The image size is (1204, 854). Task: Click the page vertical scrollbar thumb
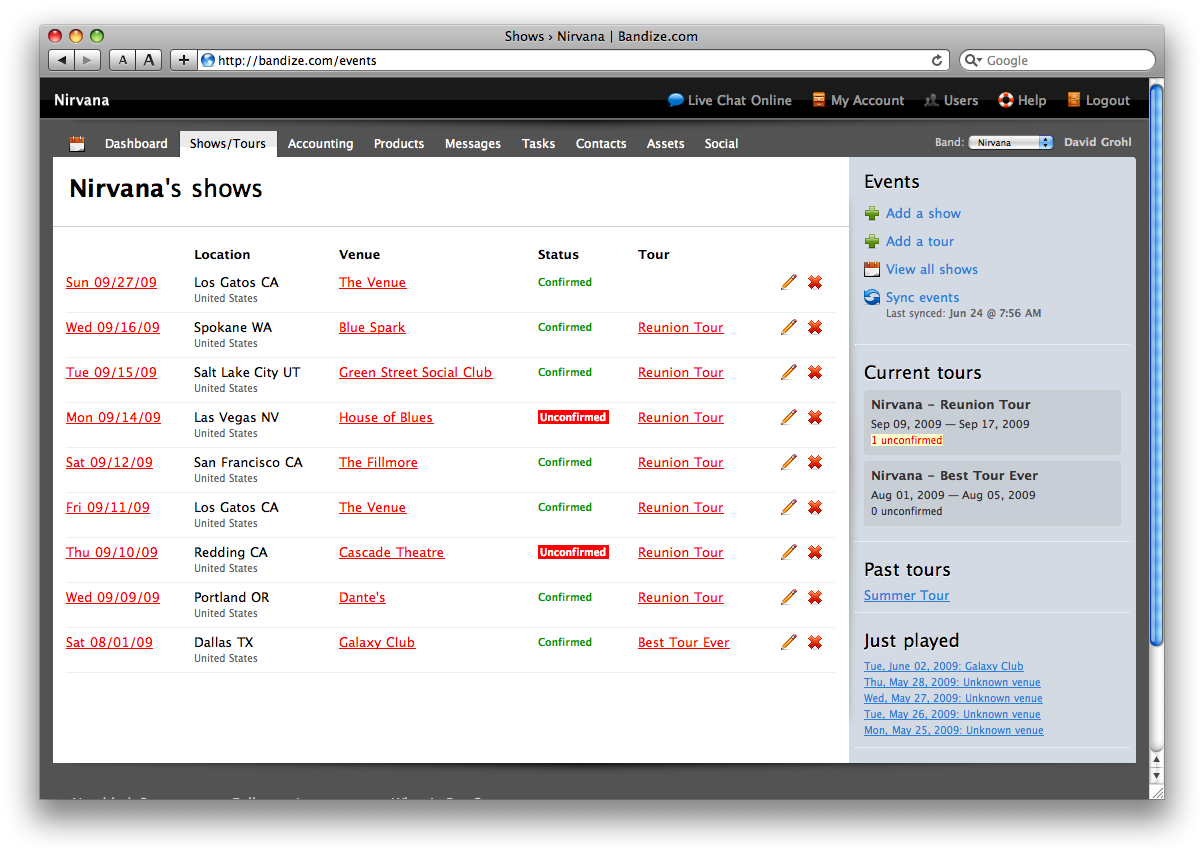tap(1156, 364)
